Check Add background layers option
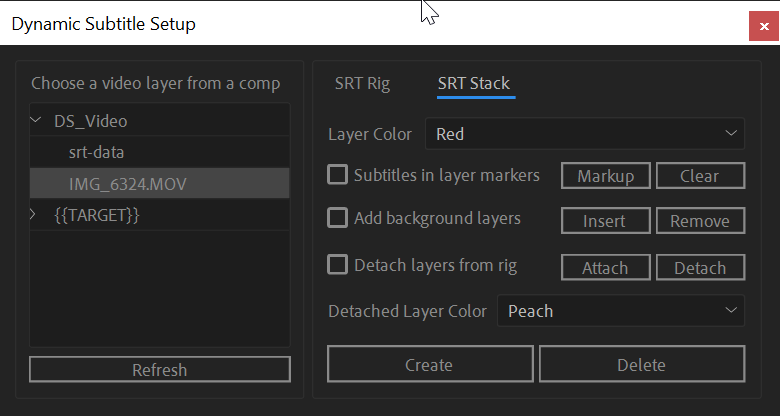This screenshot has height=416, width=780. 337,218
